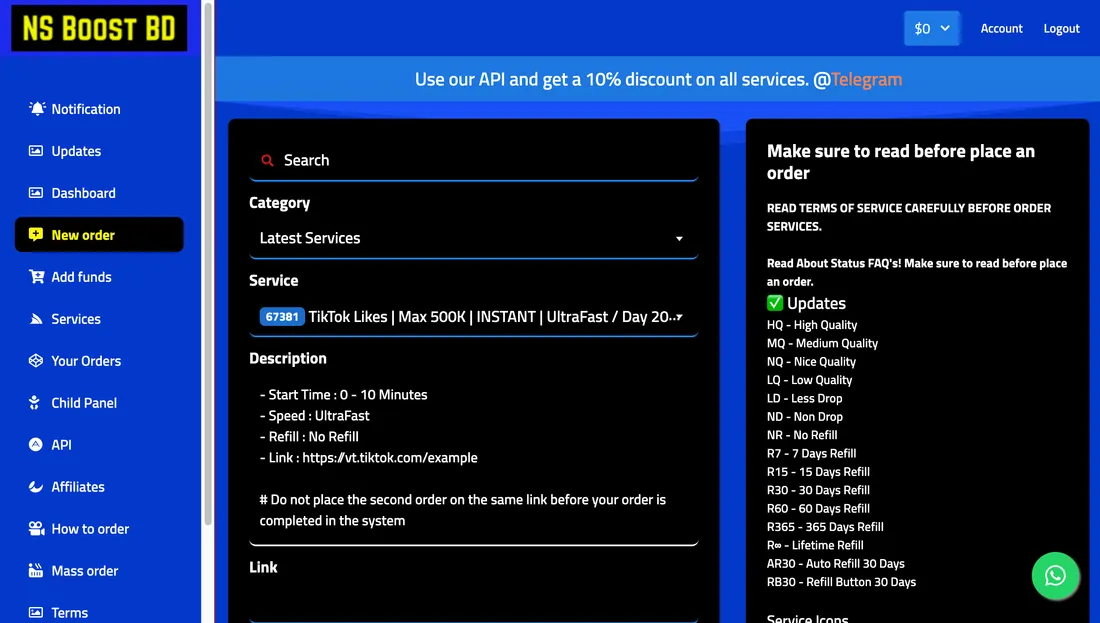Click the Mass order icon
Image resolution: width=1100 pixels, height=623 pixels.
pyautogui.click(x=36, y=570)
